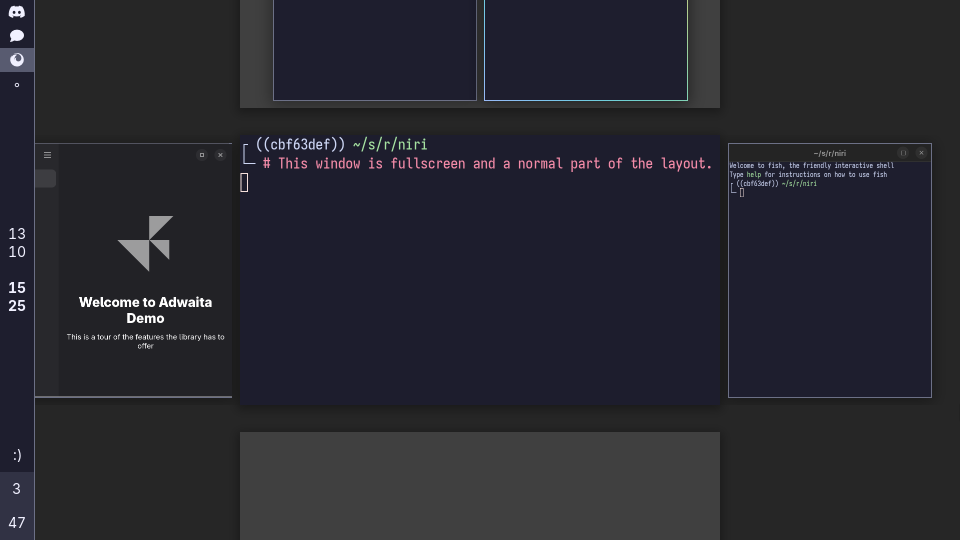960x540 pixels.
Task: Click the small circle workspace indicator
Action: tap(17, 85)
